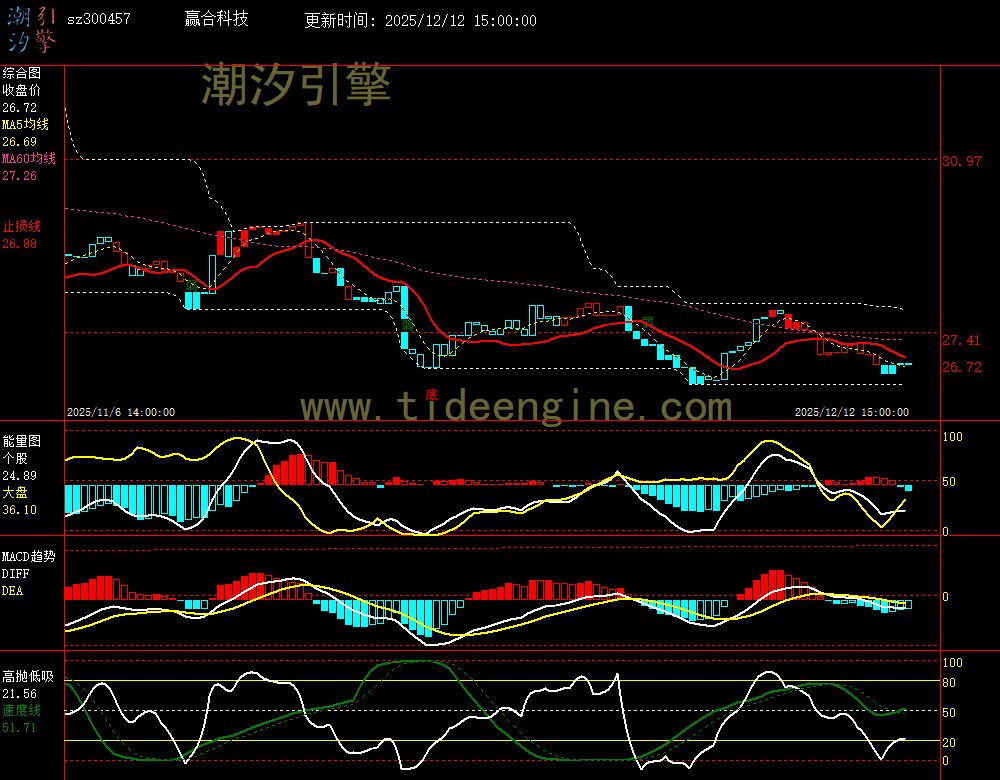Click the 30.97 price level on right axis
This screenshot has height=780, width=1000.
click(961, 161)
